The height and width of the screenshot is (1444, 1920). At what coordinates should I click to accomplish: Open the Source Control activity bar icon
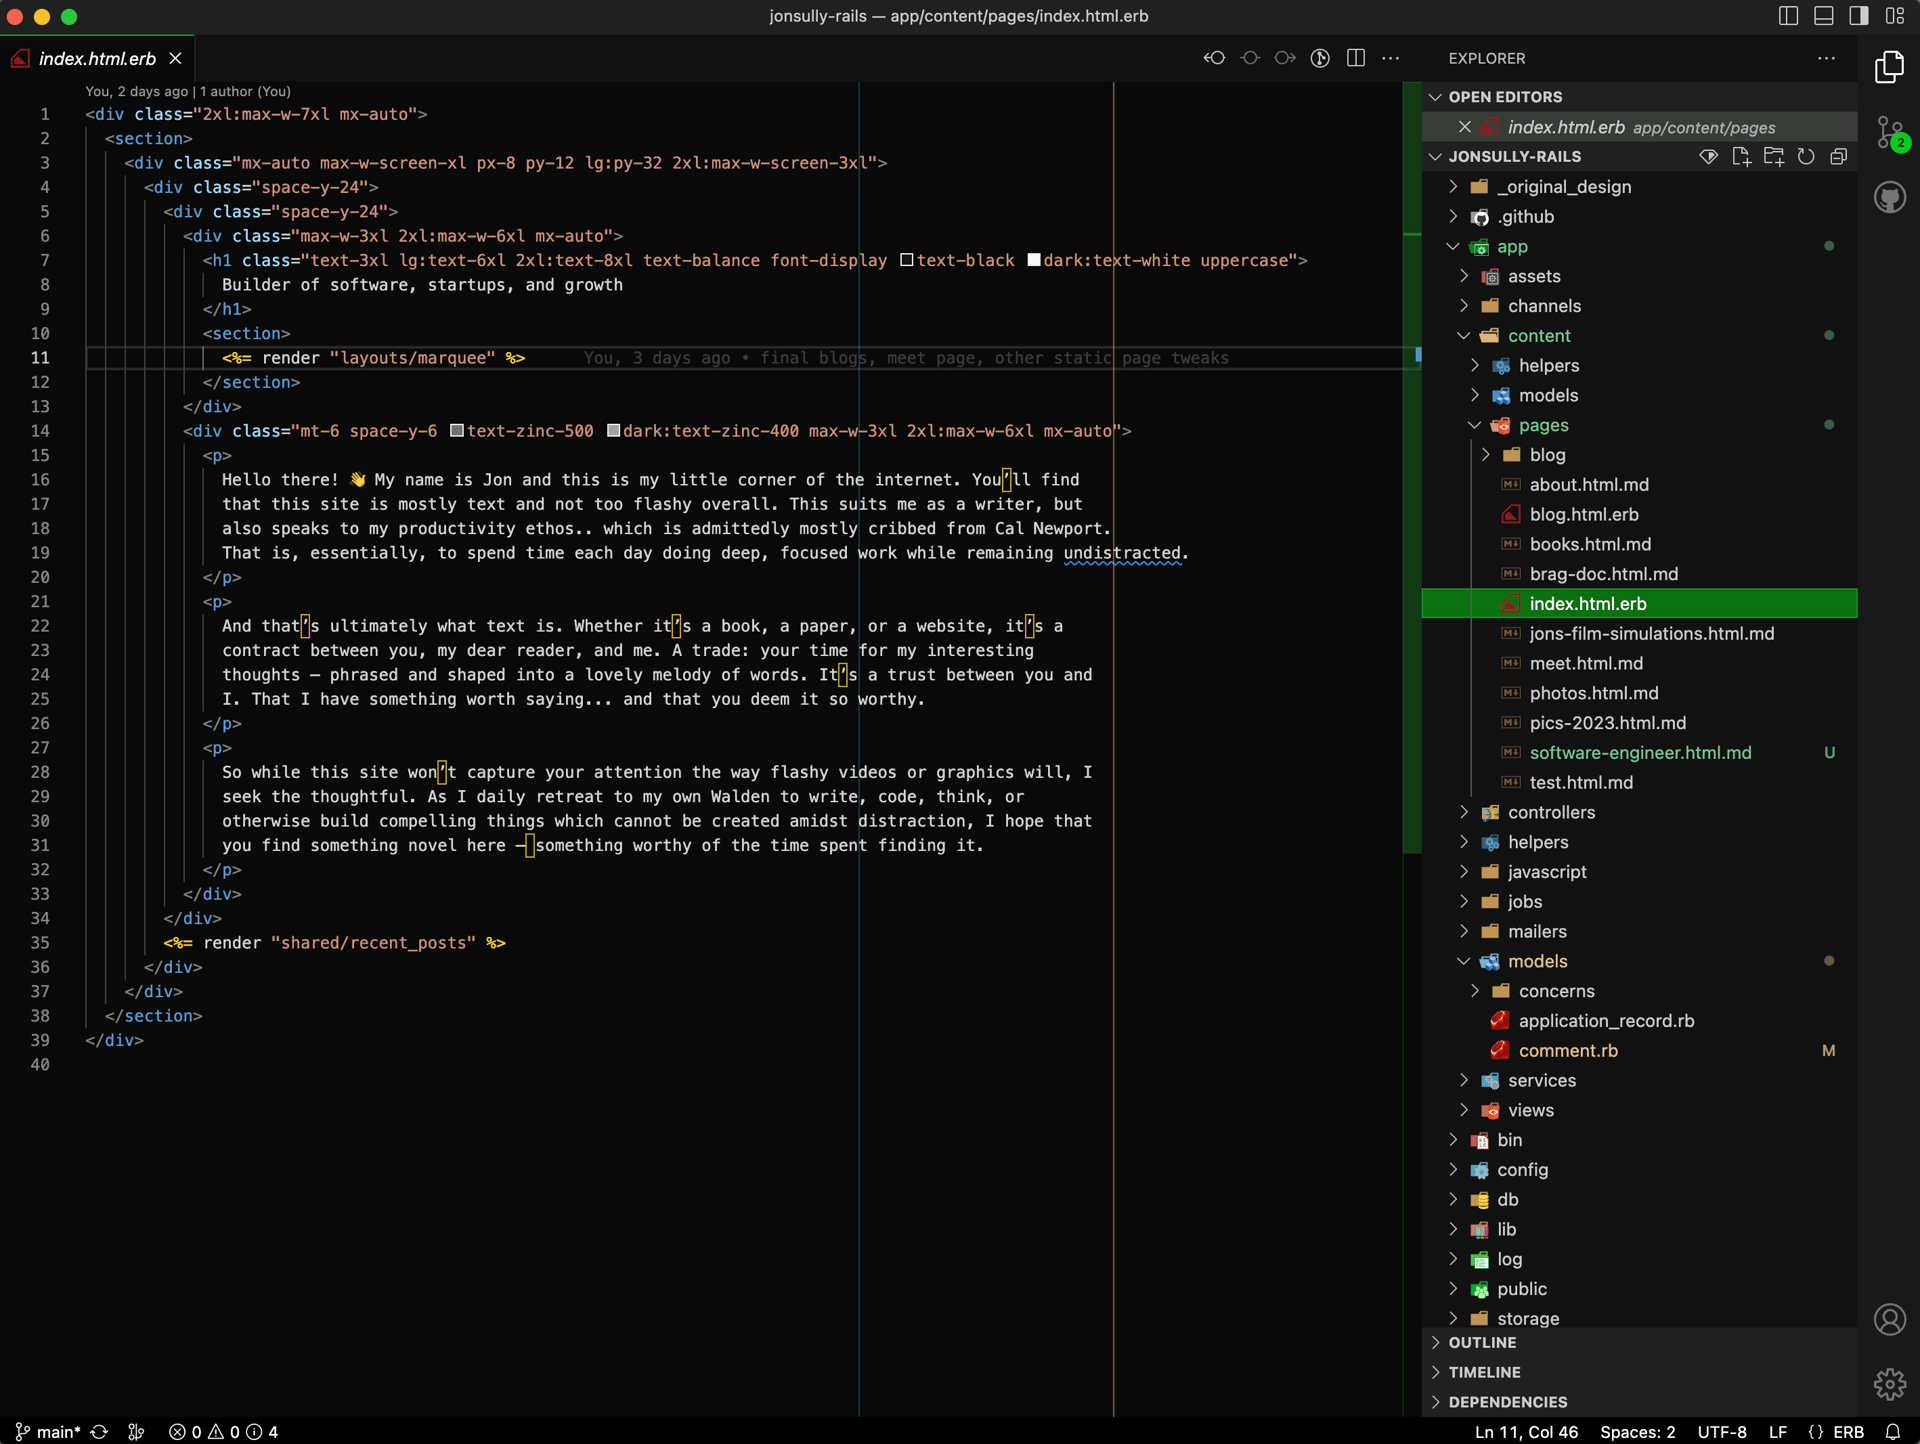[x=1889, y=133]
